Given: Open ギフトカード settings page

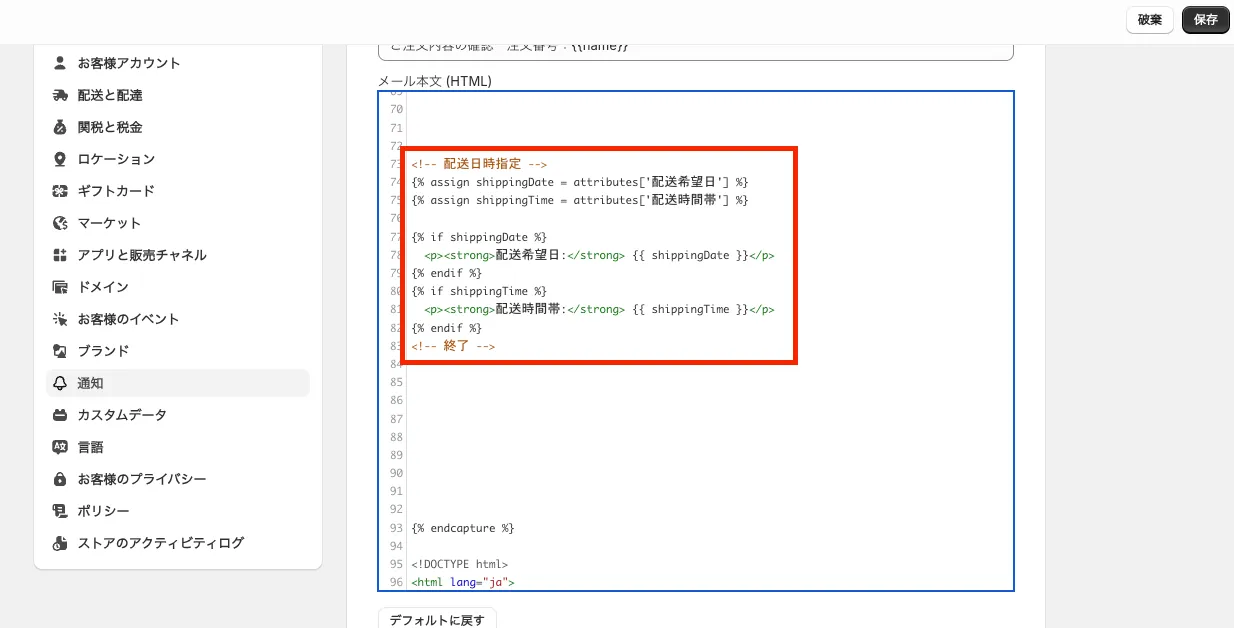Looking at the screenshot, I should [x=178, y=191].
